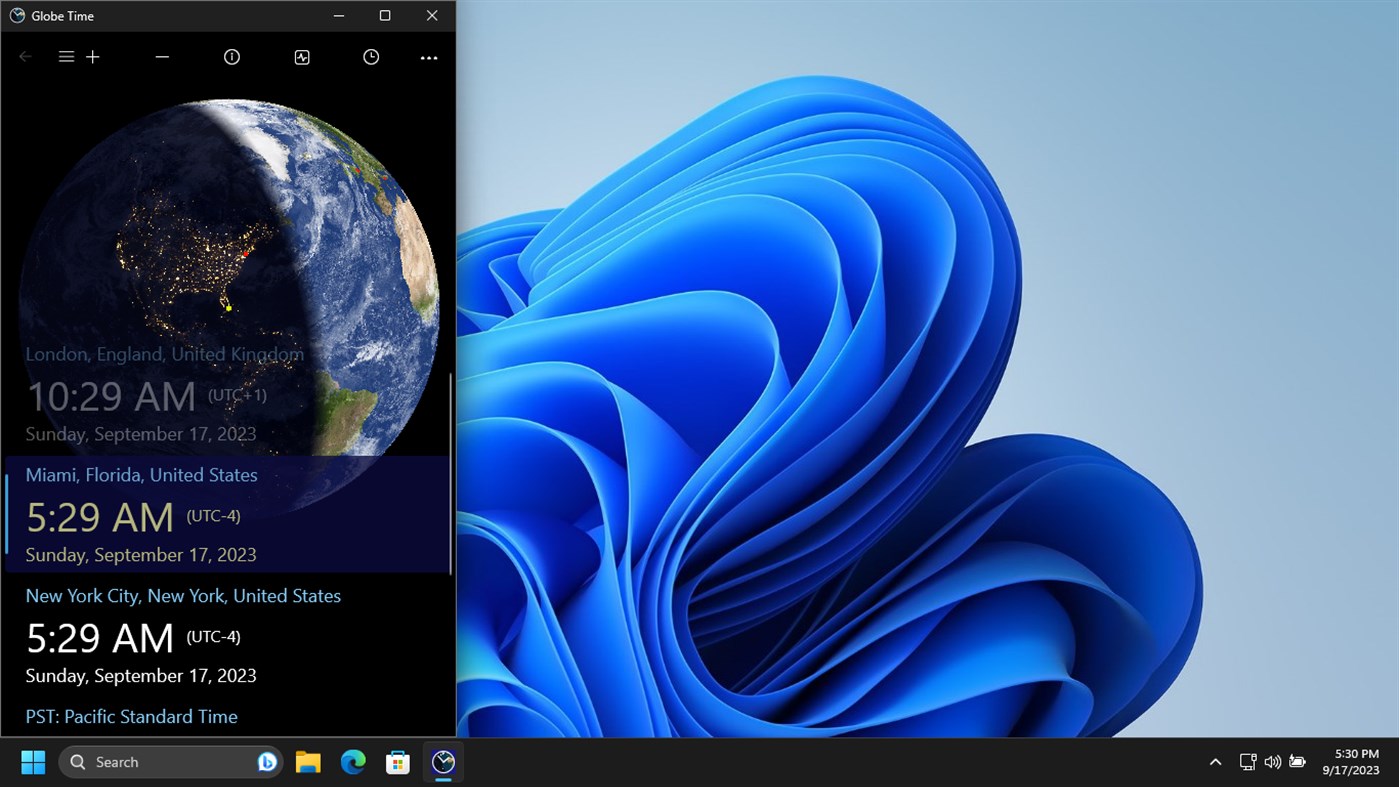Remove location using the minus icon
This screenshot has height=787, width=1399.
tap(162, 57)
